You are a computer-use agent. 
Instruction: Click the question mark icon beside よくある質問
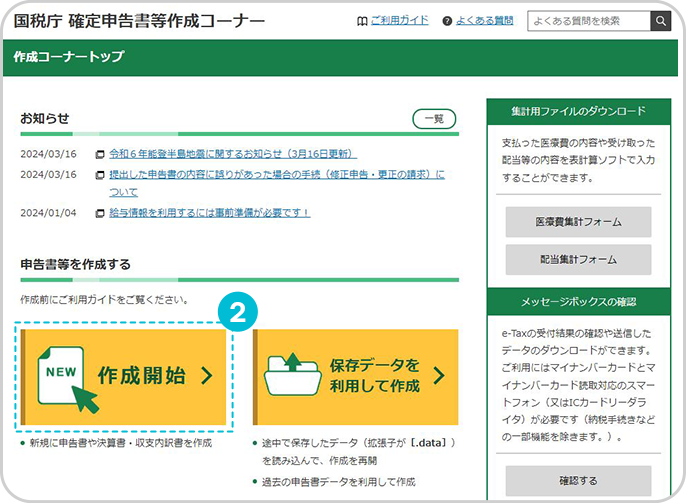pyautogui.click(x=447, y=21)
